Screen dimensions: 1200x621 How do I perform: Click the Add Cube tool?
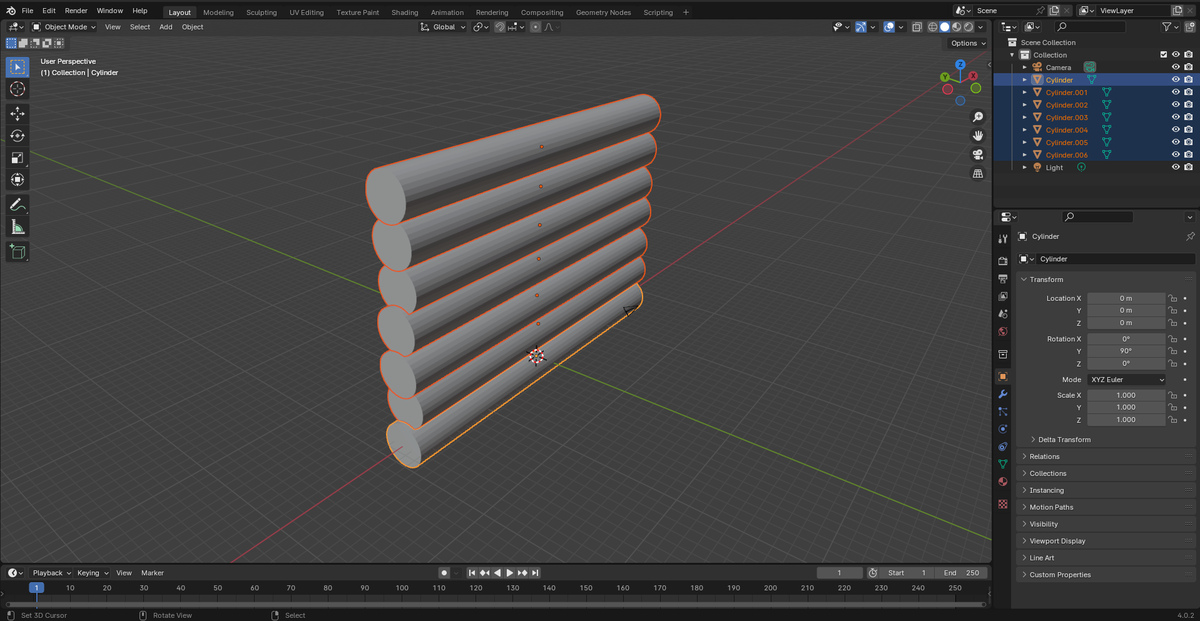coord(17,252)
